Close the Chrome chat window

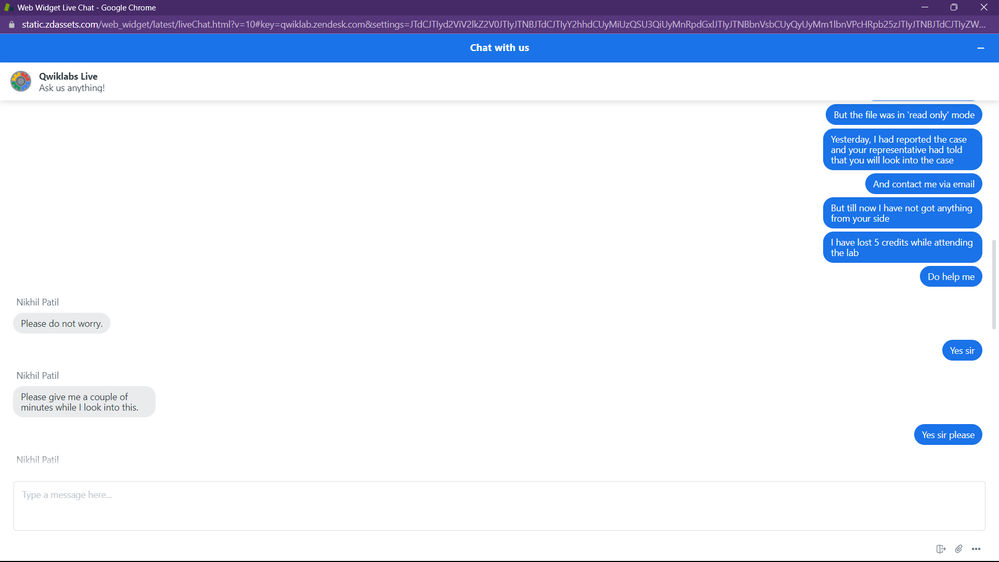pyautogui.click(x=984, y=8)
